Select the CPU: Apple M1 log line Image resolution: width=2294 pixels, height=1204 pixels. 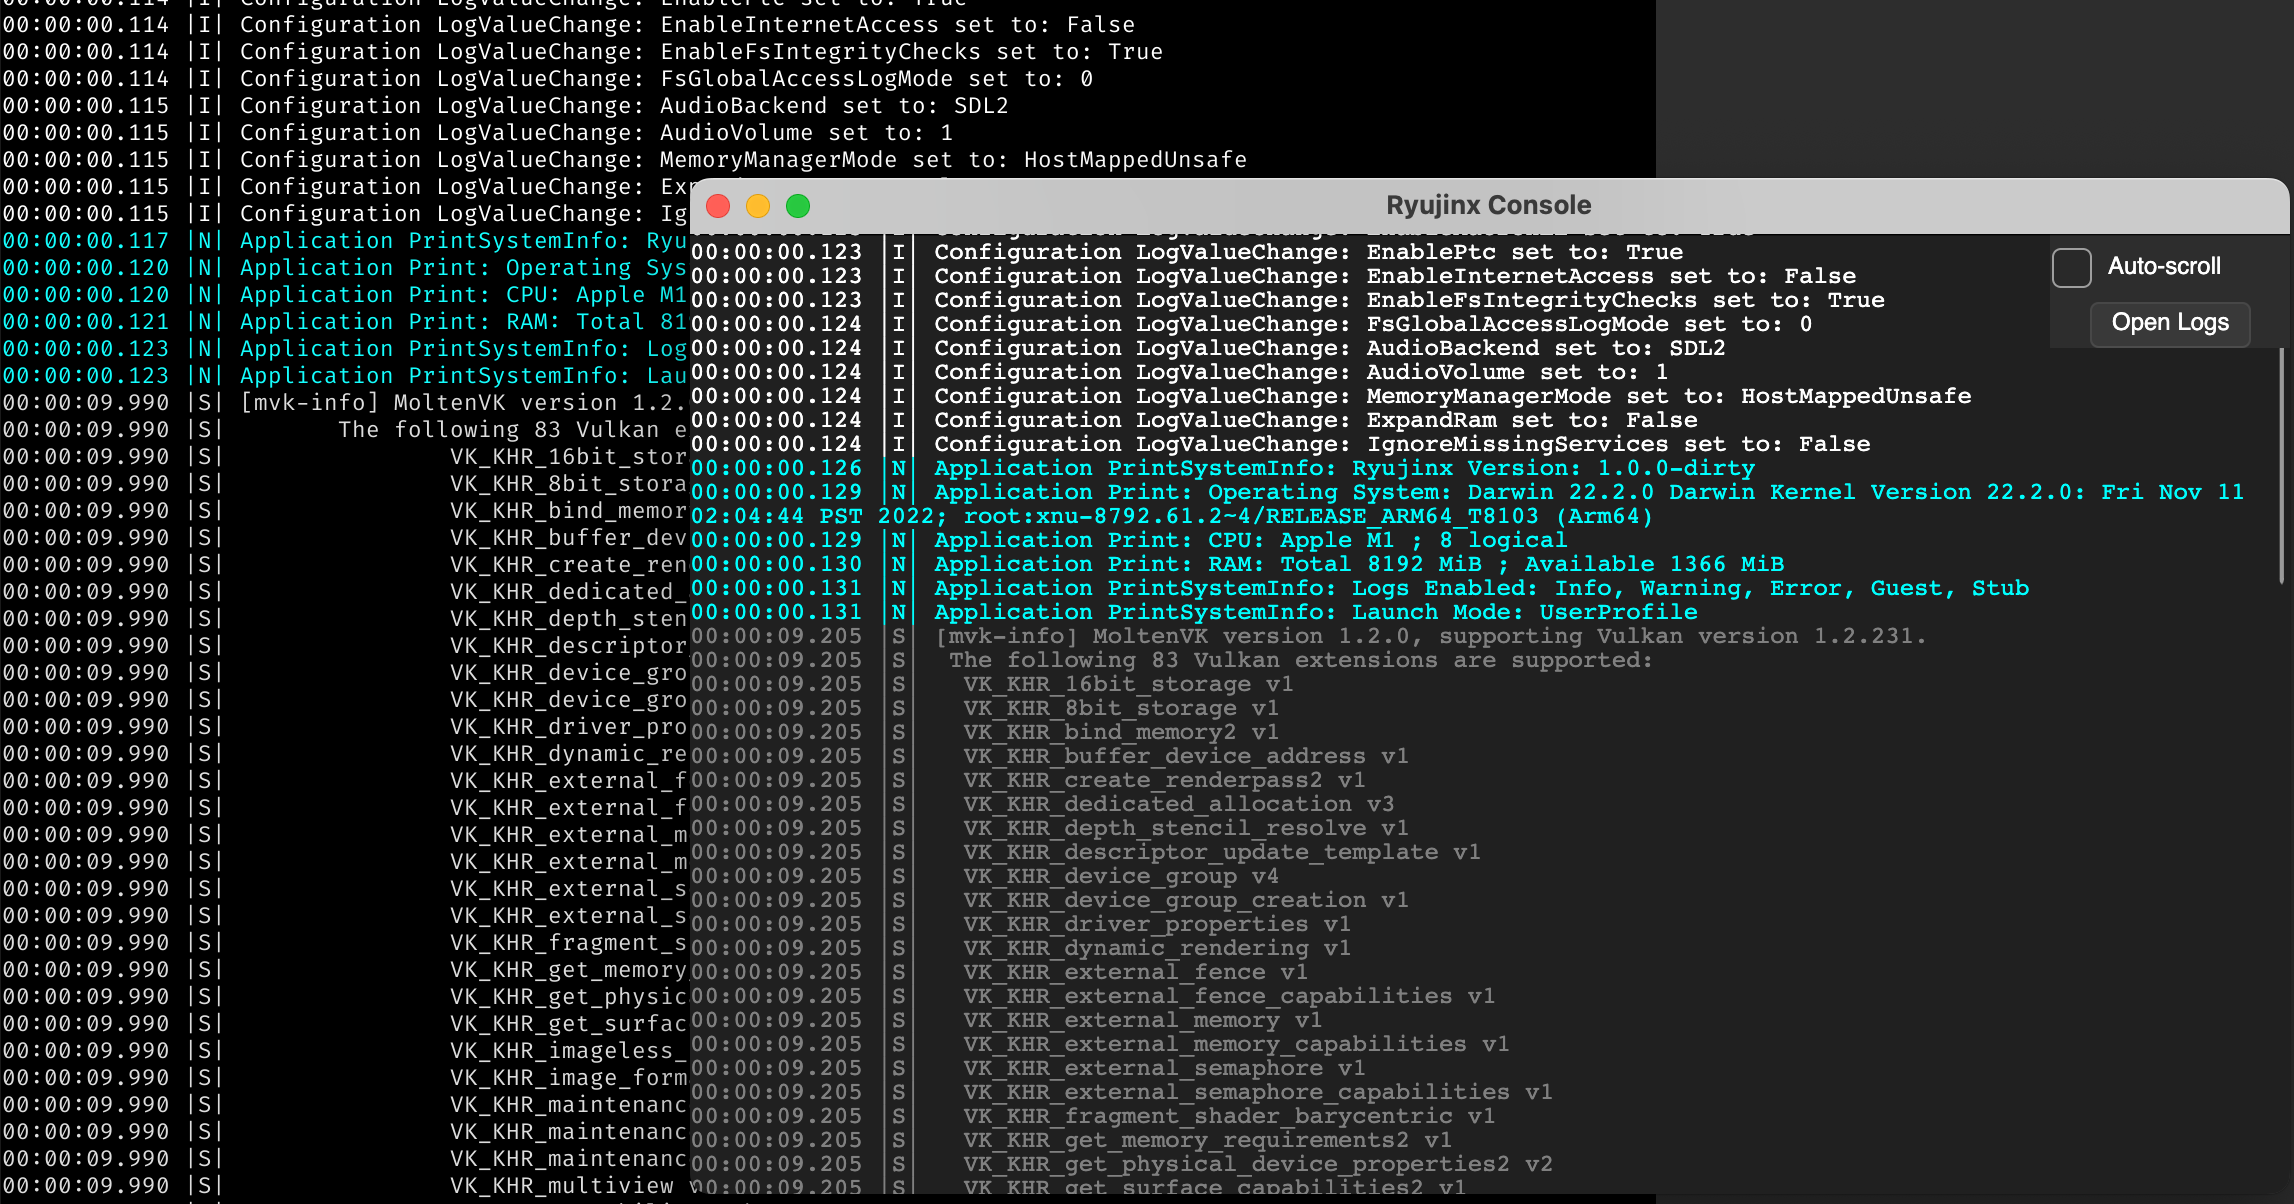(1250, 539)
